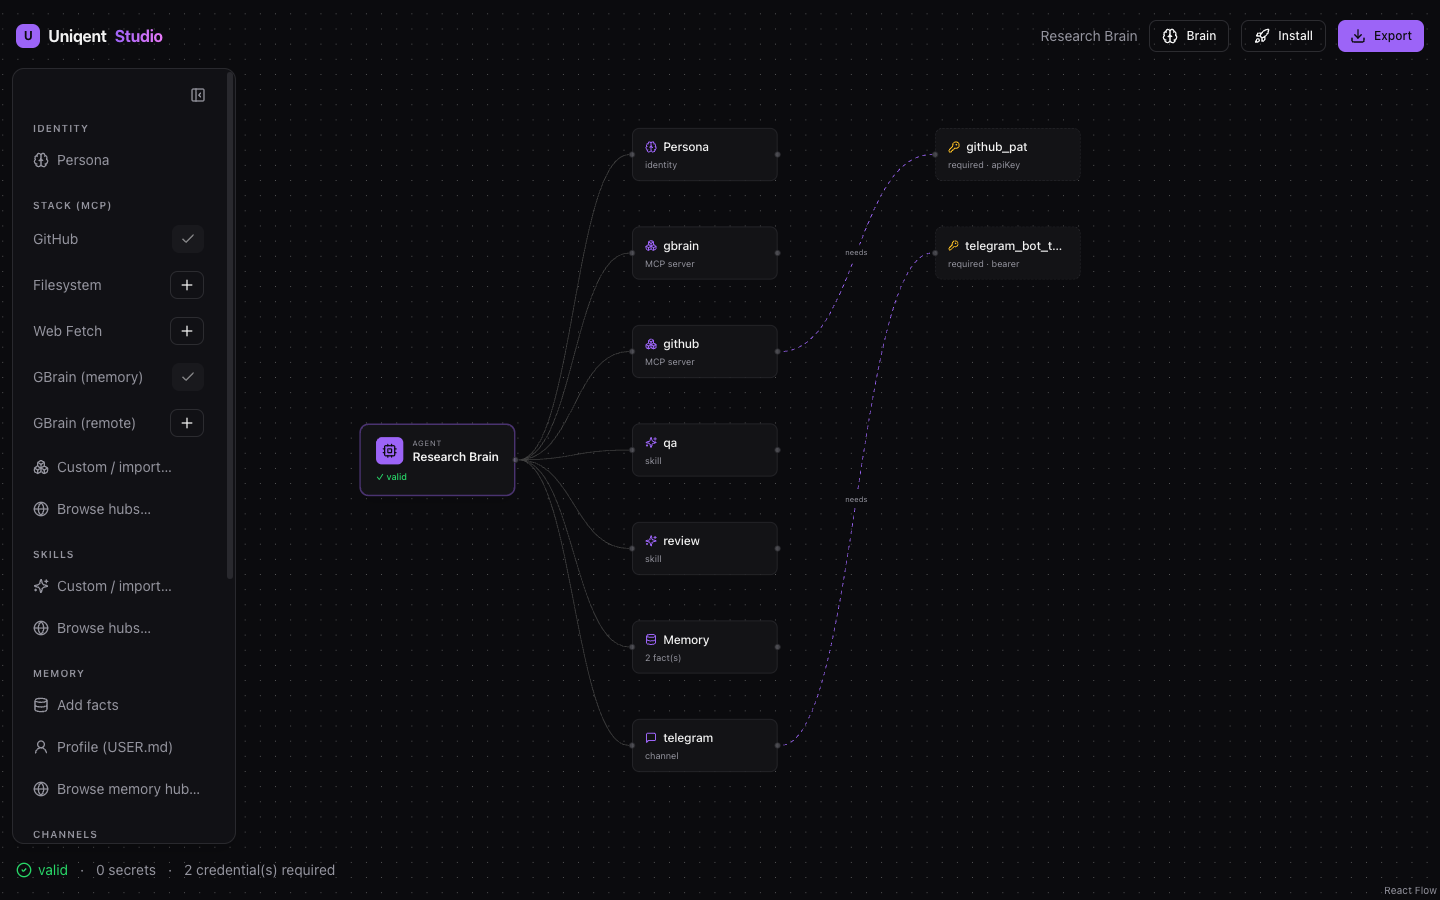Open the Brain button in header
1440x900 pixels.
pyautogui.click(x=1189, y=36)
